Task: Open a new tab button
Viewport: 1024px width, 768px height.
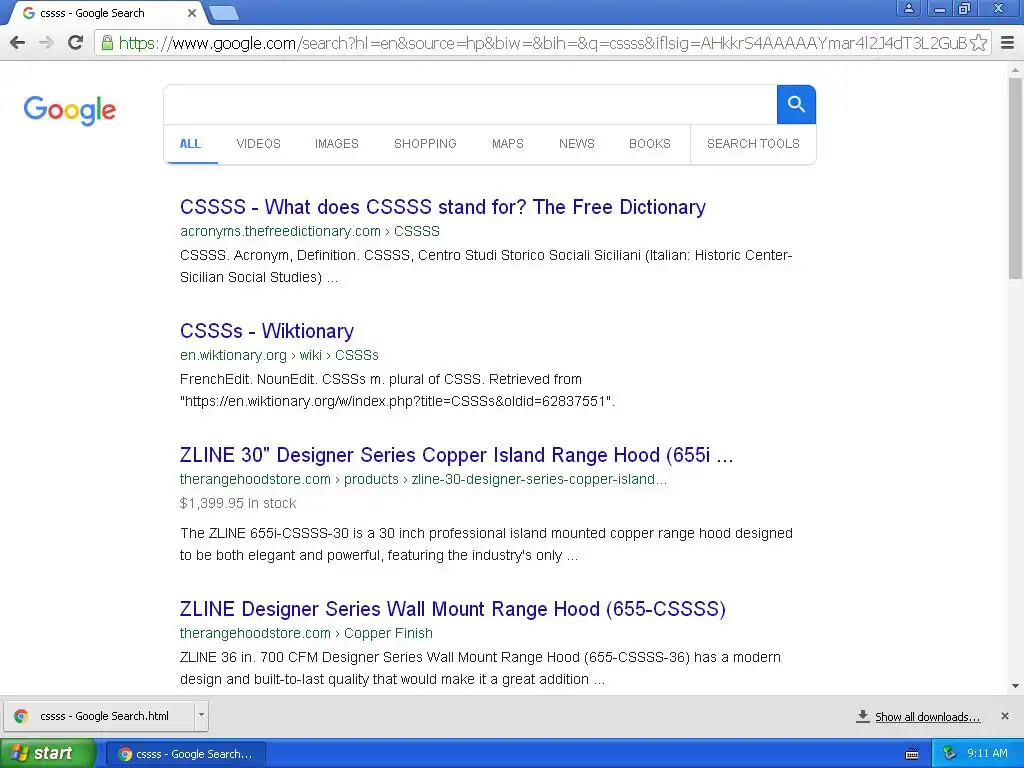Action: [223, 13]
